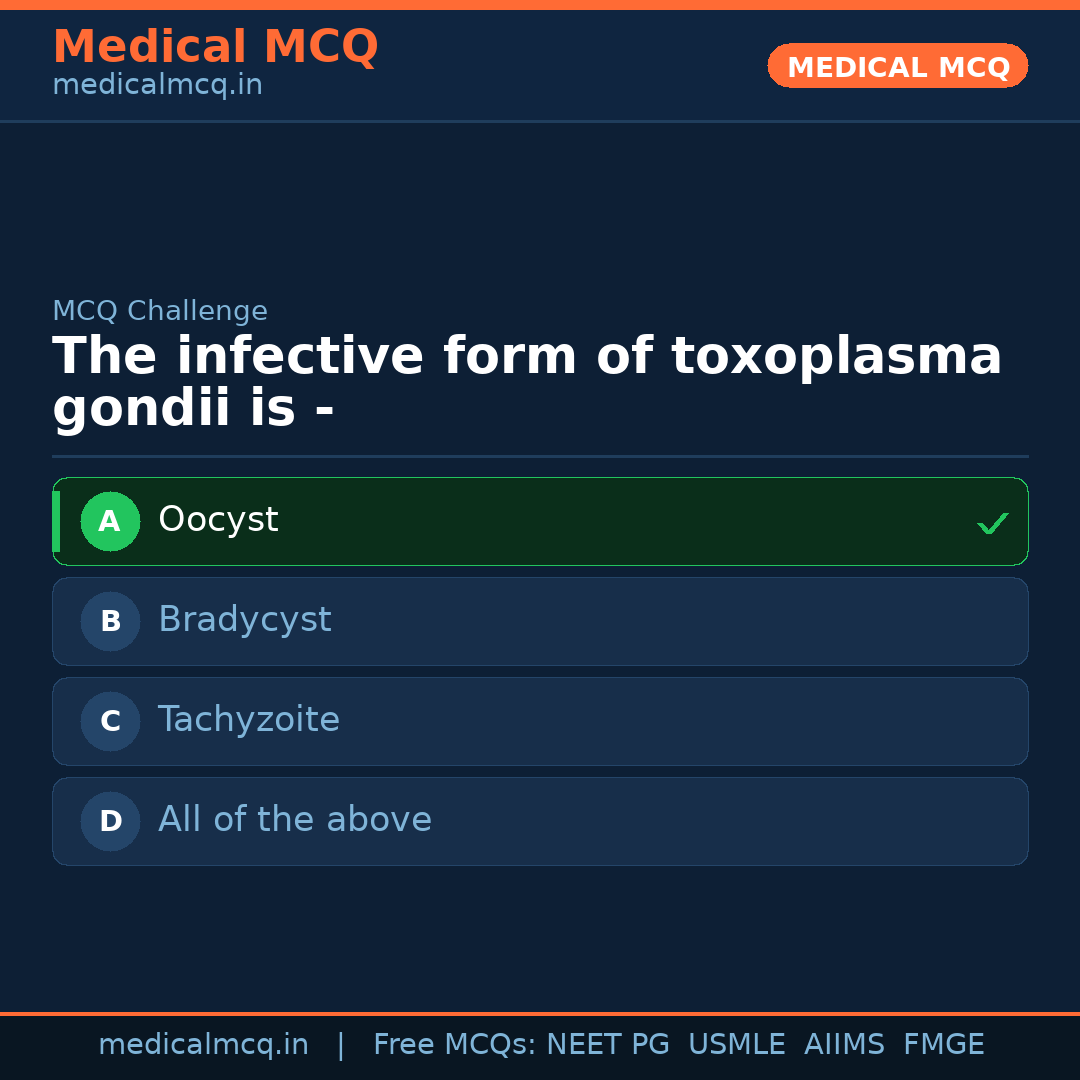Switch to the NEET PG section
1080x1080 pixels.
point(607,1043)
